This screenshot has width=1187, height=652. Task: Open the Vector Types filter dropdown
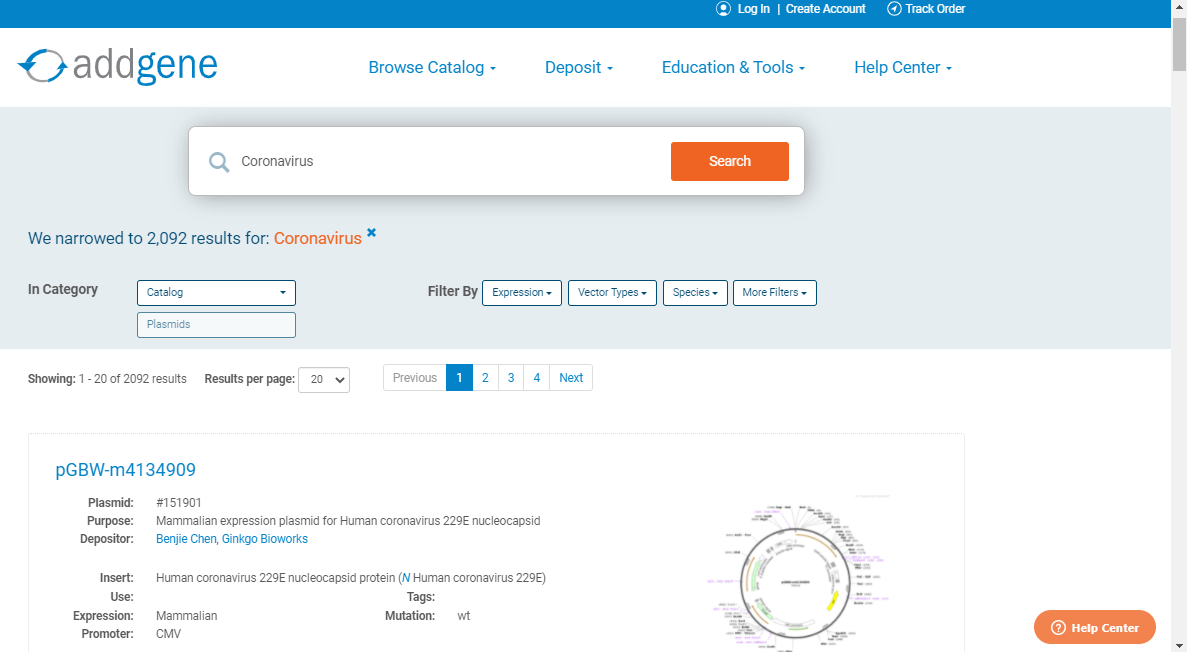pyautogui.click(x=612, y=292)
